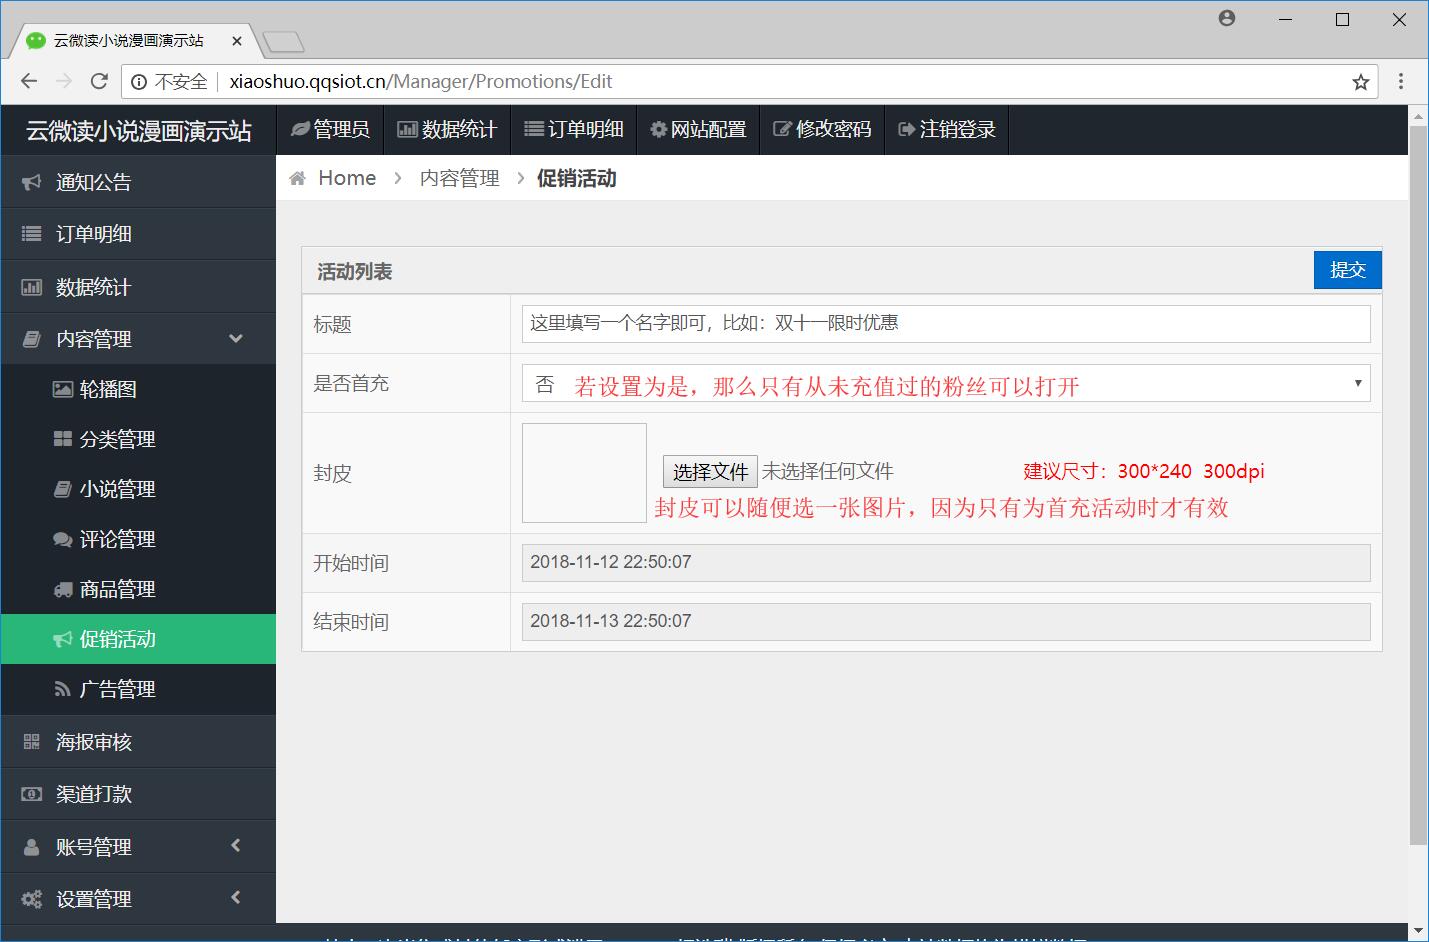Close the 云微读小说漫画演示站 tab
The height and width of the screenshot is (942, 1429).
tap(237, 41)
